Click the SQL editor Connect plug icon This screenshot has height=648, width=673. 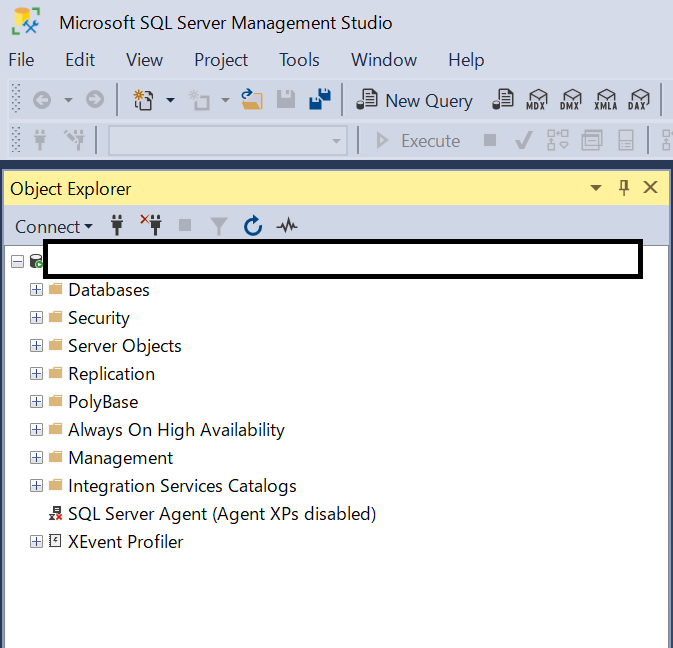point(40,140)
